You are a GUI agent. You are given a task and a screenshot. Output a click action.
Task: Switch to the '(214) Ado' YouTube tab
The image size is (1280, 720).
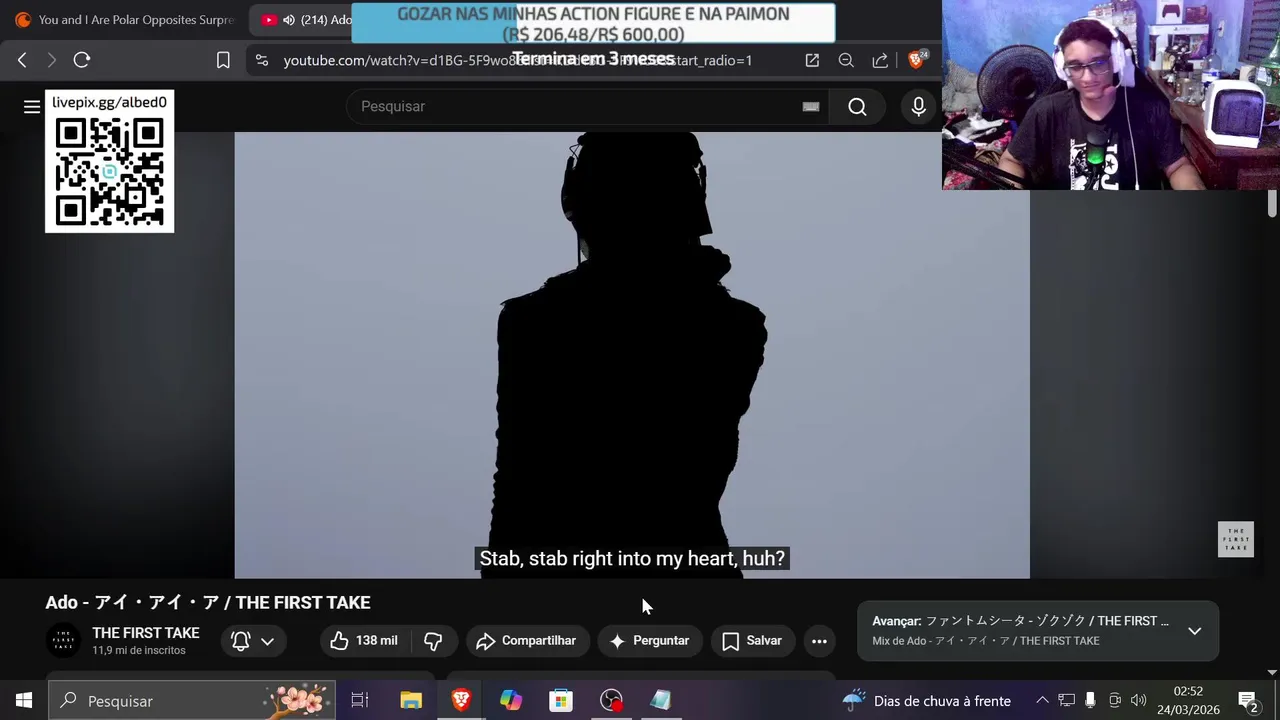click(308, 20)
